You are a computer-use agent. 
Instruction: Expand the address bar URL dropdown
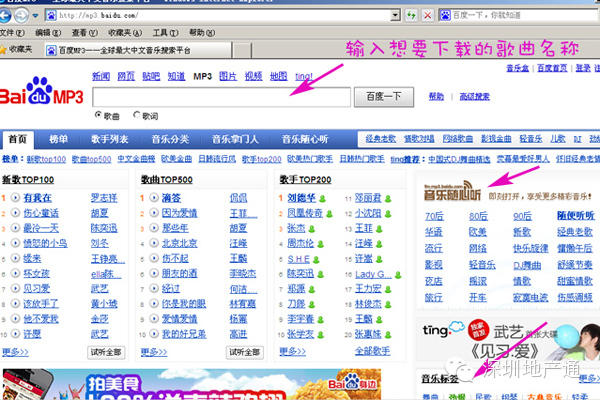click(x=395, y=15)
